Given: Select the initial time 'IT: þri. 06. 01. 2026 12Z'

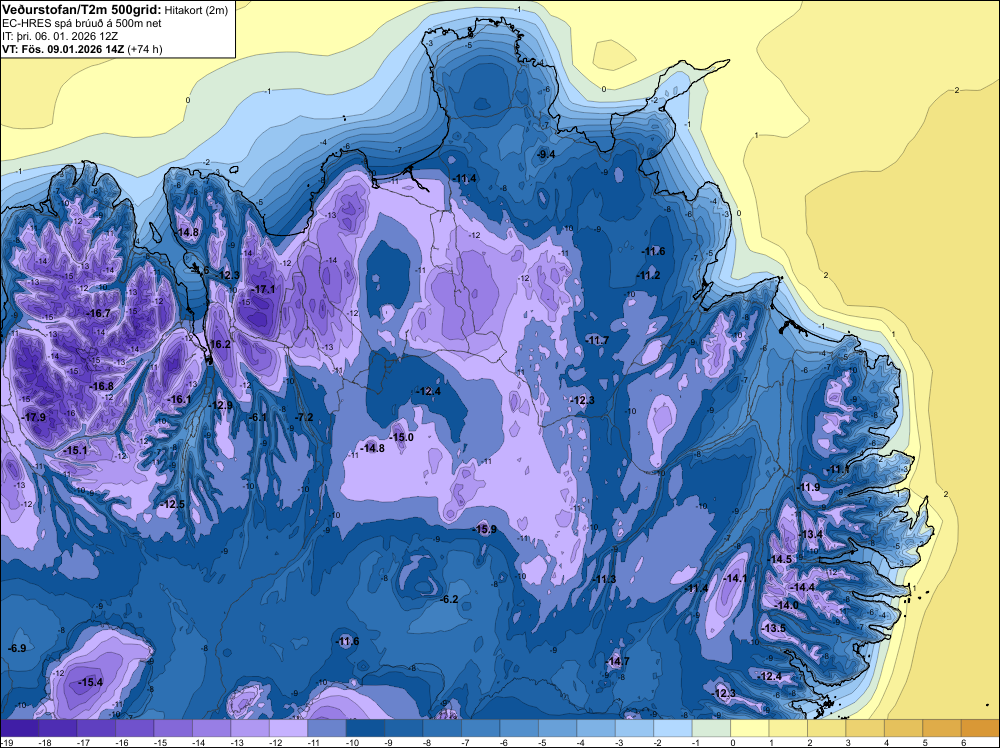Looking at the screenshot, I should tap(60, 36).
